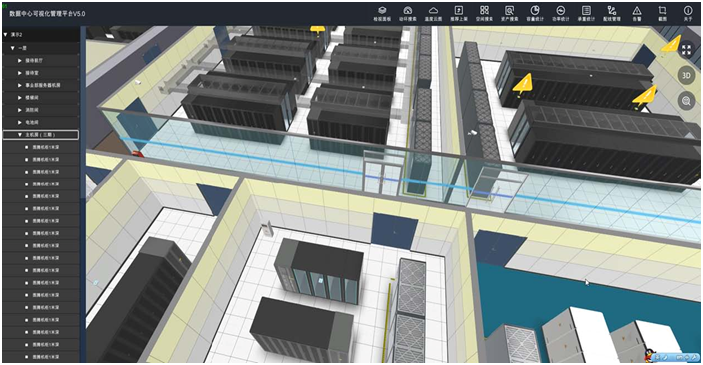Expand the 事业部服务器机房 tree node
The width and height of the screenshot is (703, 365).
(20, 85)
